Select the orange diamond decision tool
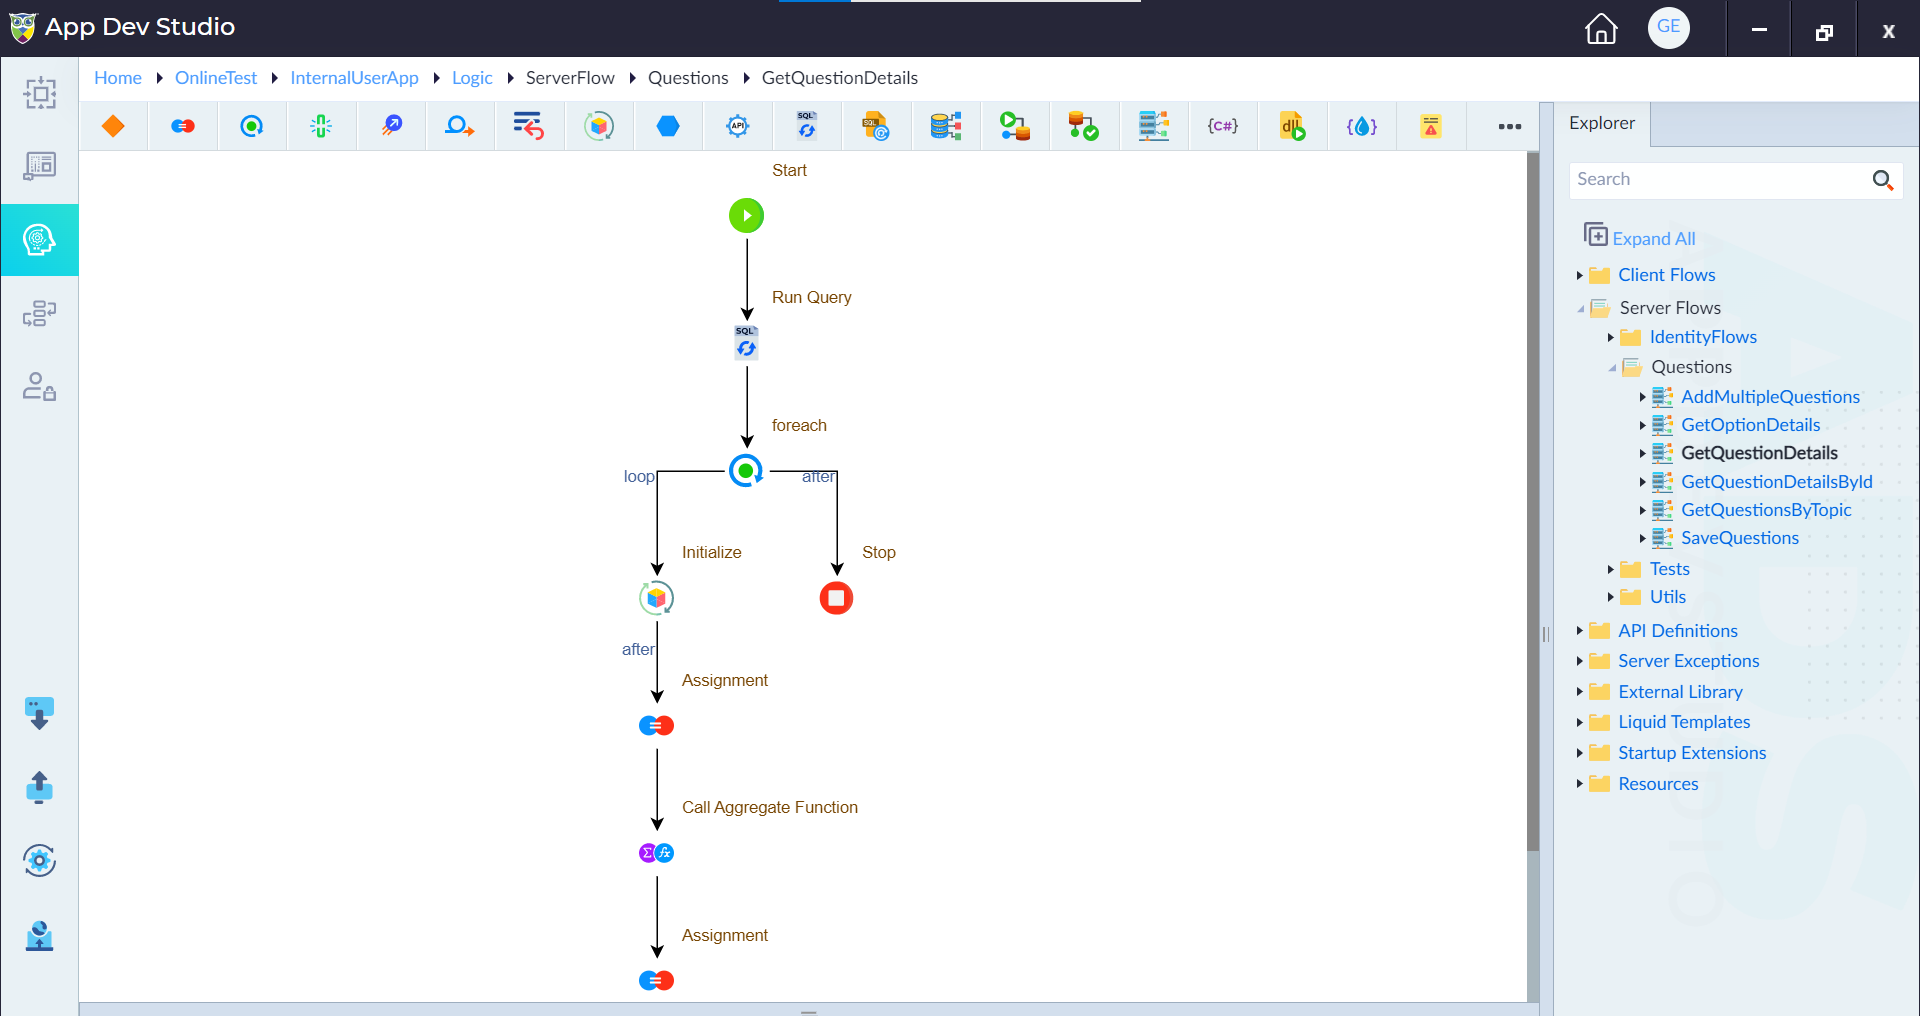 coord(113,126)
